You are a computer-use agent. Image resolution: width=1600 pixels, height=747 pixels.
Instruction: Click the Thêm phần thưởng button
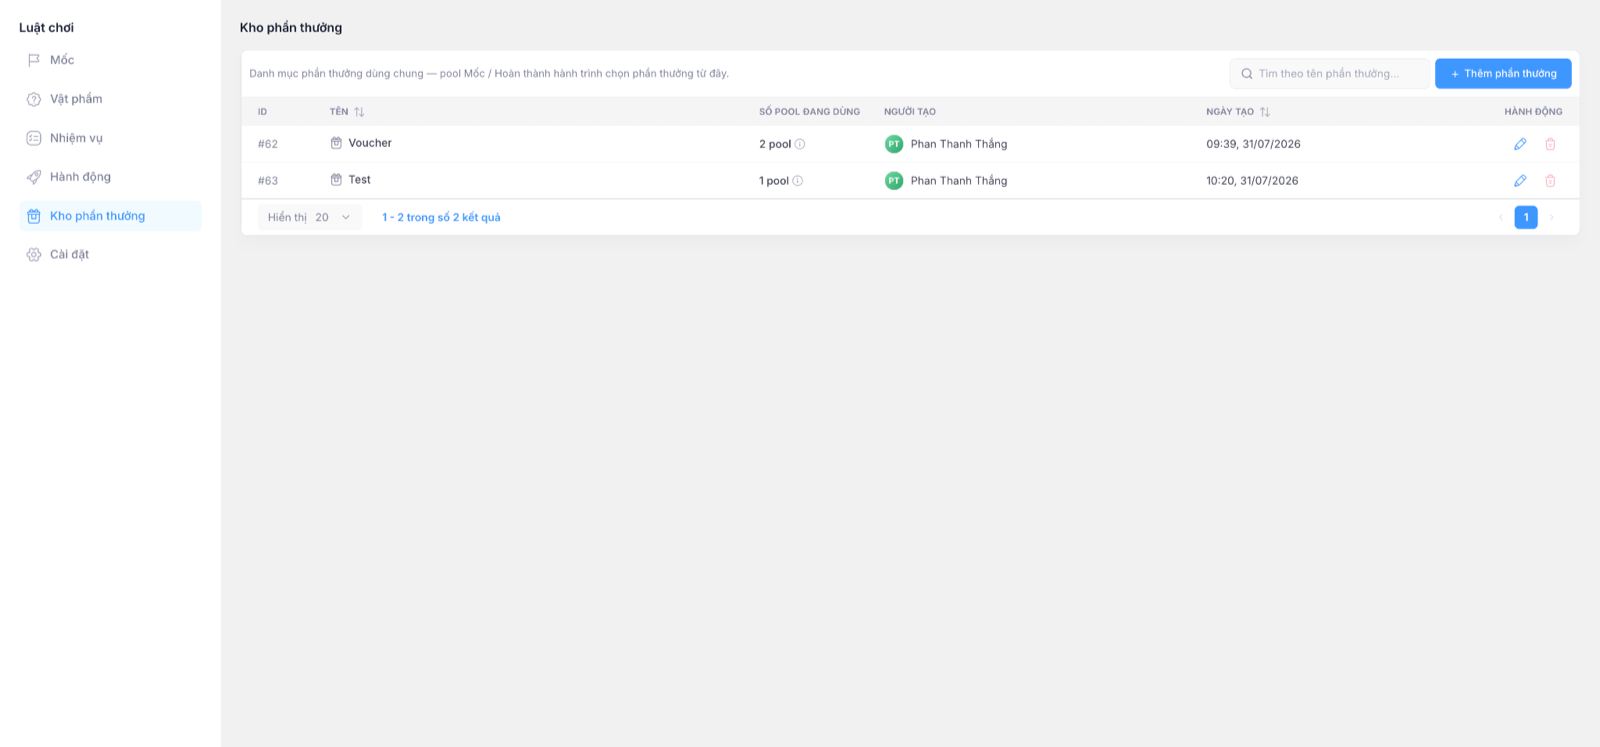(x=1503, y=74)
